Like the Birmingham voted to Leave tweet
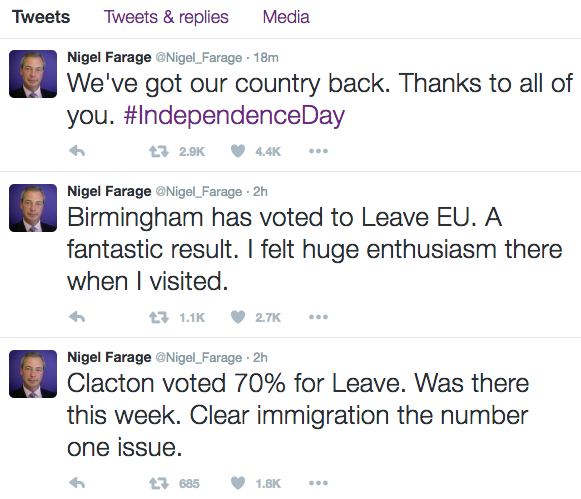This screenshot has width=581, height=499. click(238, 317)
